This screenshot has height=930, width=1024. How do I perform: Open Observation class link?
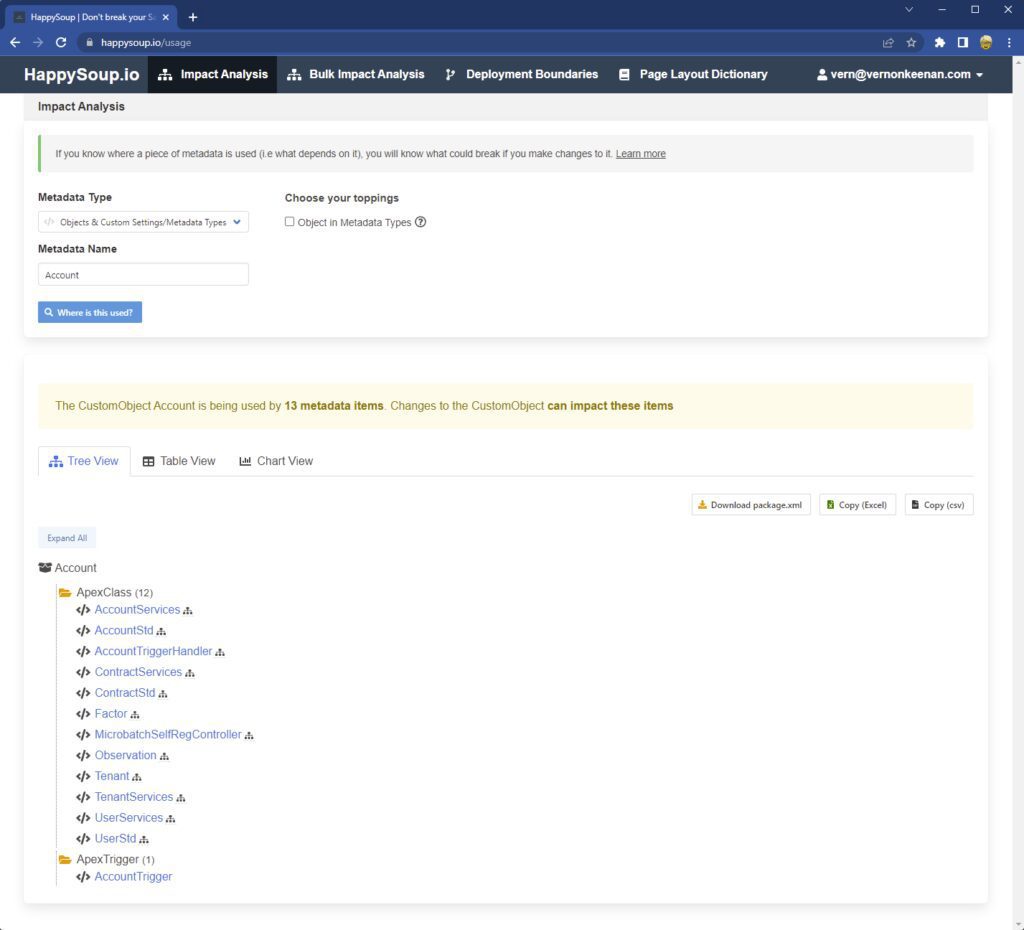tap(125, 755)
